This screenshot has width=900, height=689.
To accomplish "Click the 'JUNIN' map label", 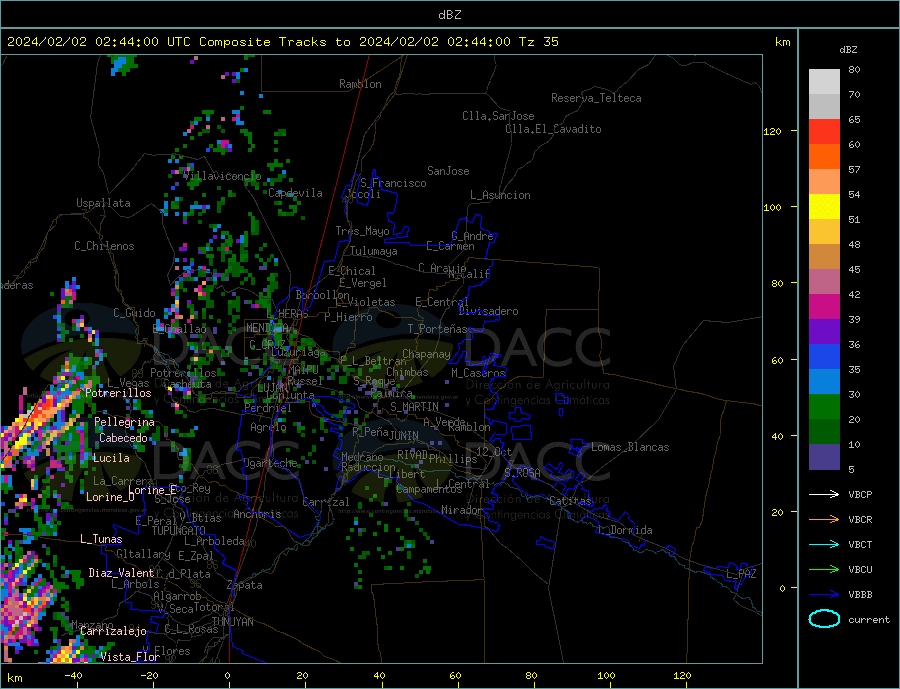I will click(404, 436).
